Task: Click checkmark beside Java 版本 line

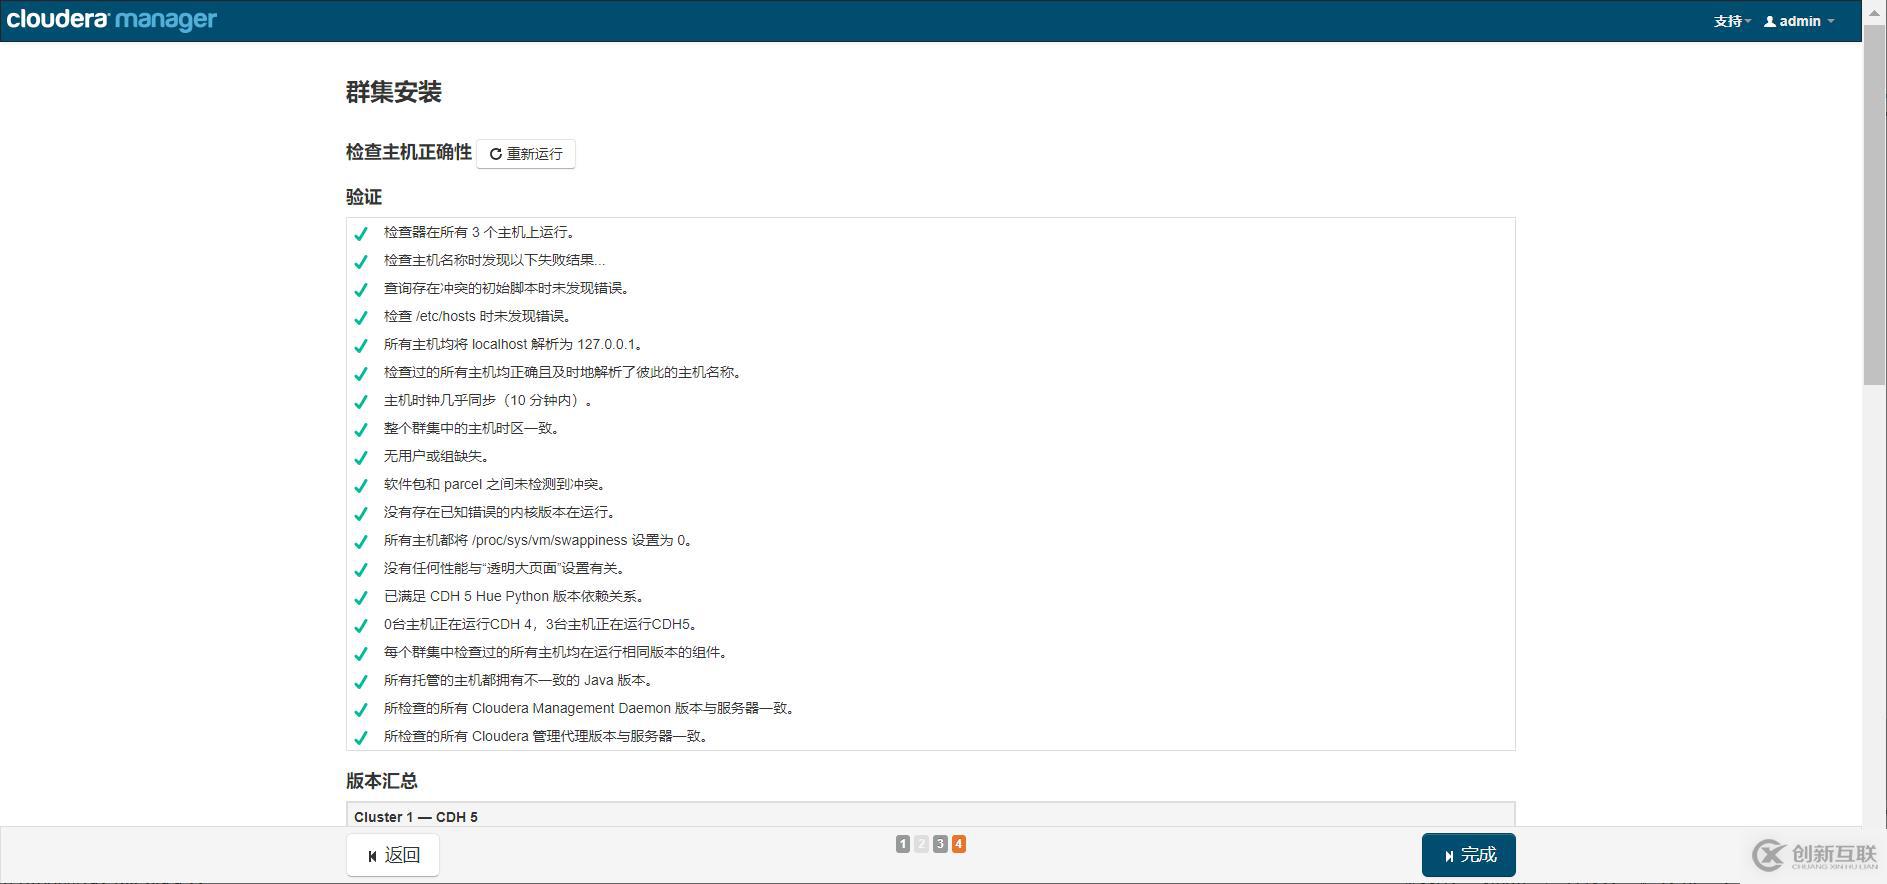Action: [x=361, y=681]
